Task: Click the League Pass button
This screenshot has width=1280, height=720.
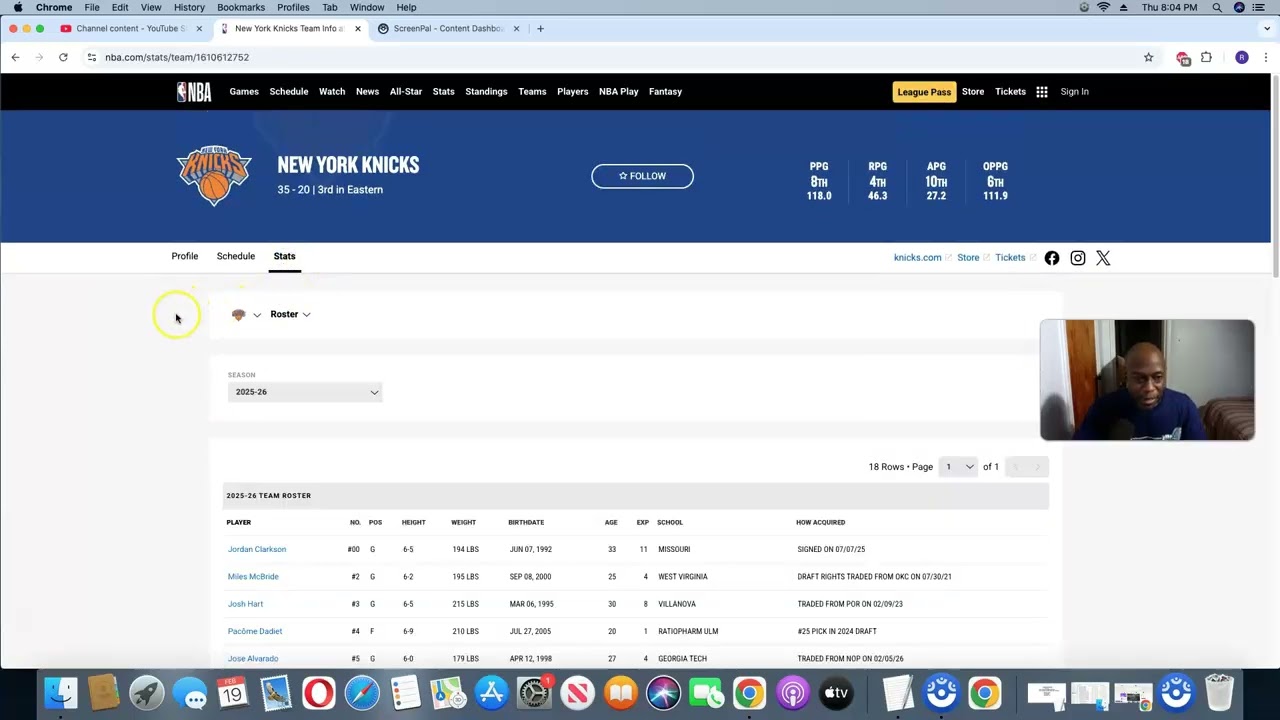Action: 924,92
